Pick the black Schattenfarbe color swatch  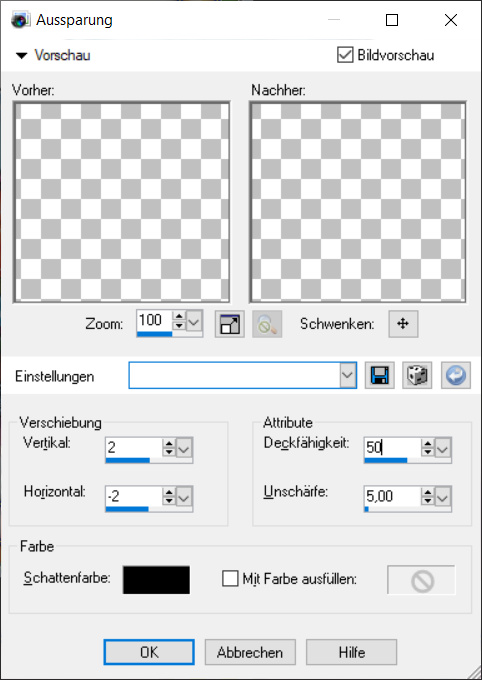(x=156, y=580)
